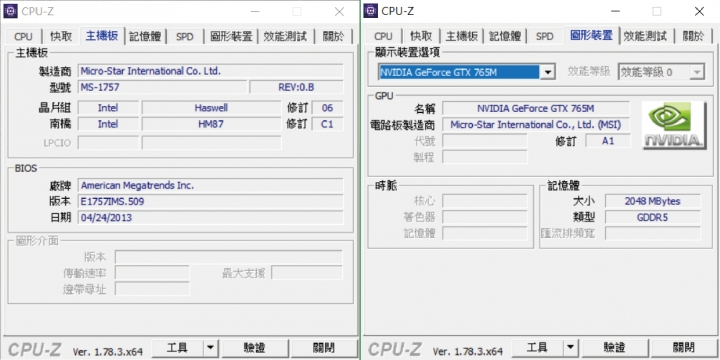Click the GPU revision field A1
The image size is (720, 360).
[x=608, y=141]
